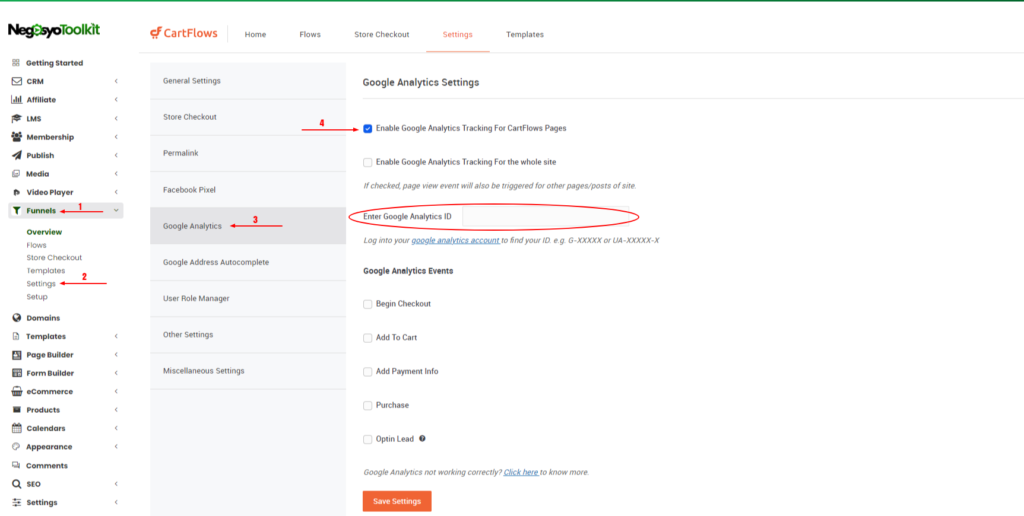This screenshot has height=516, width=1024.
Task: Check the Purchase event checkbox
Action: 368,406
